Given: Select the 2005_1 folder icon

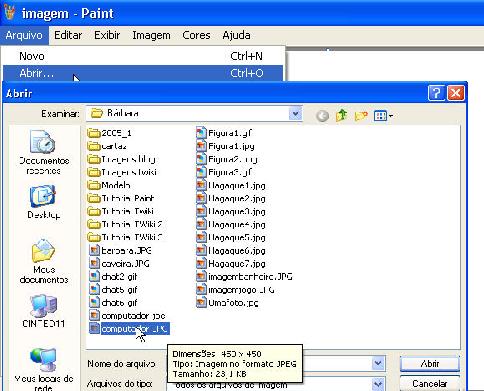Looking at the screenshot, I should [94, 133].
